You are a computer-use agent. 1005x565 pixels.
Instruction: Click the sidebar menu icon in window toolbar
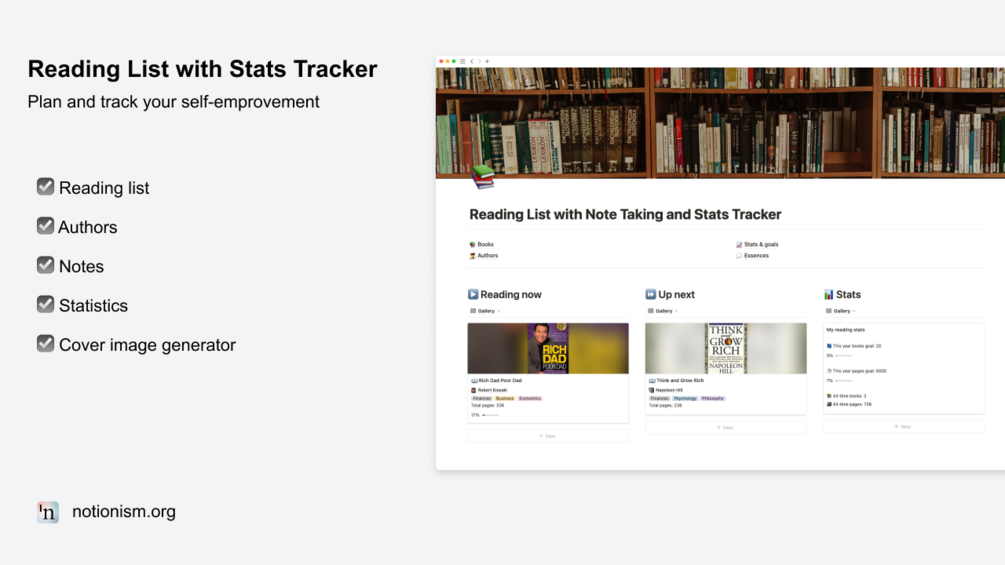[462, 61]
